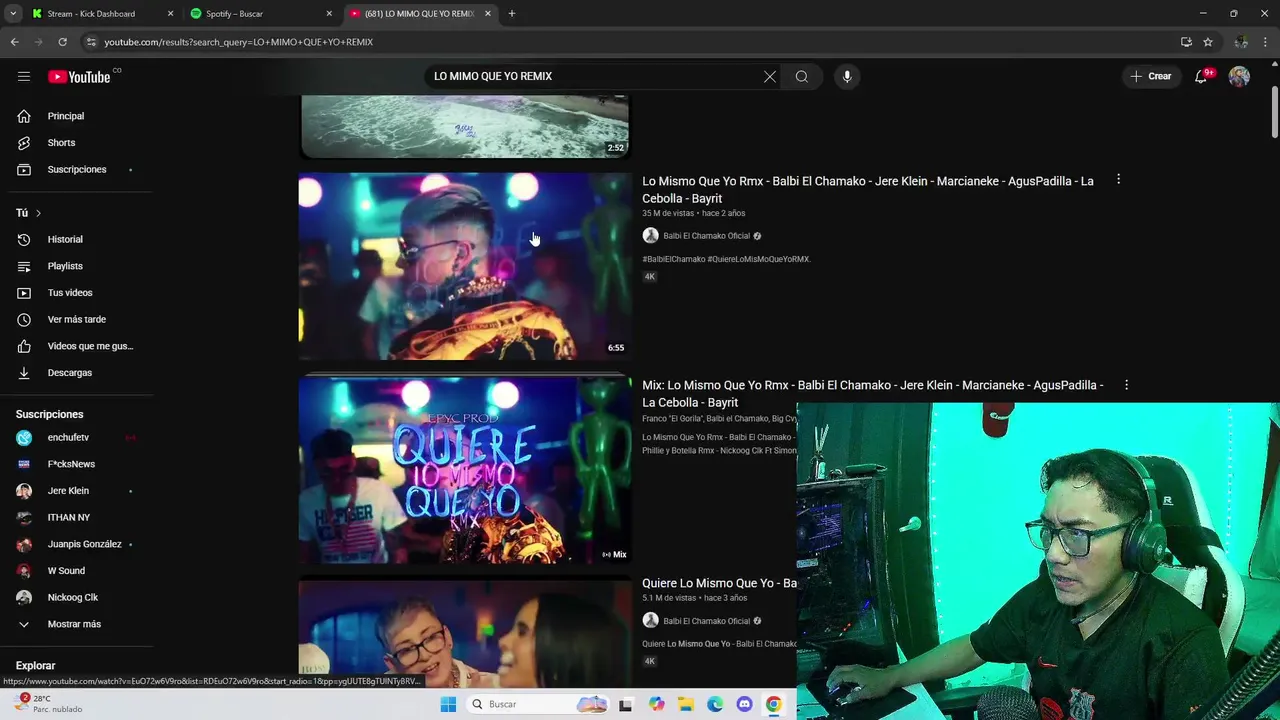The height and width of the screenshot is (720, 1280).
Task: Open File Explorer from taskbar
Action: 685,704
